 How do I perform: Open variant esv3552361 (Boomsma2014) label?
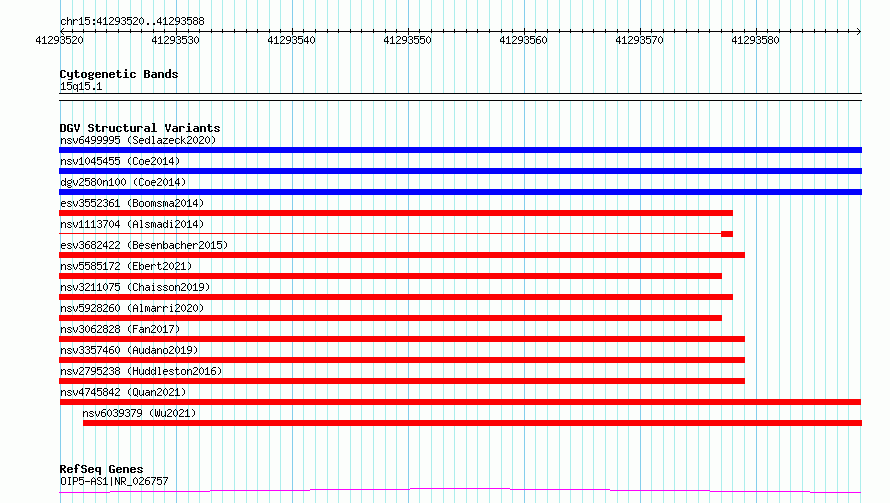pos(132,203)
